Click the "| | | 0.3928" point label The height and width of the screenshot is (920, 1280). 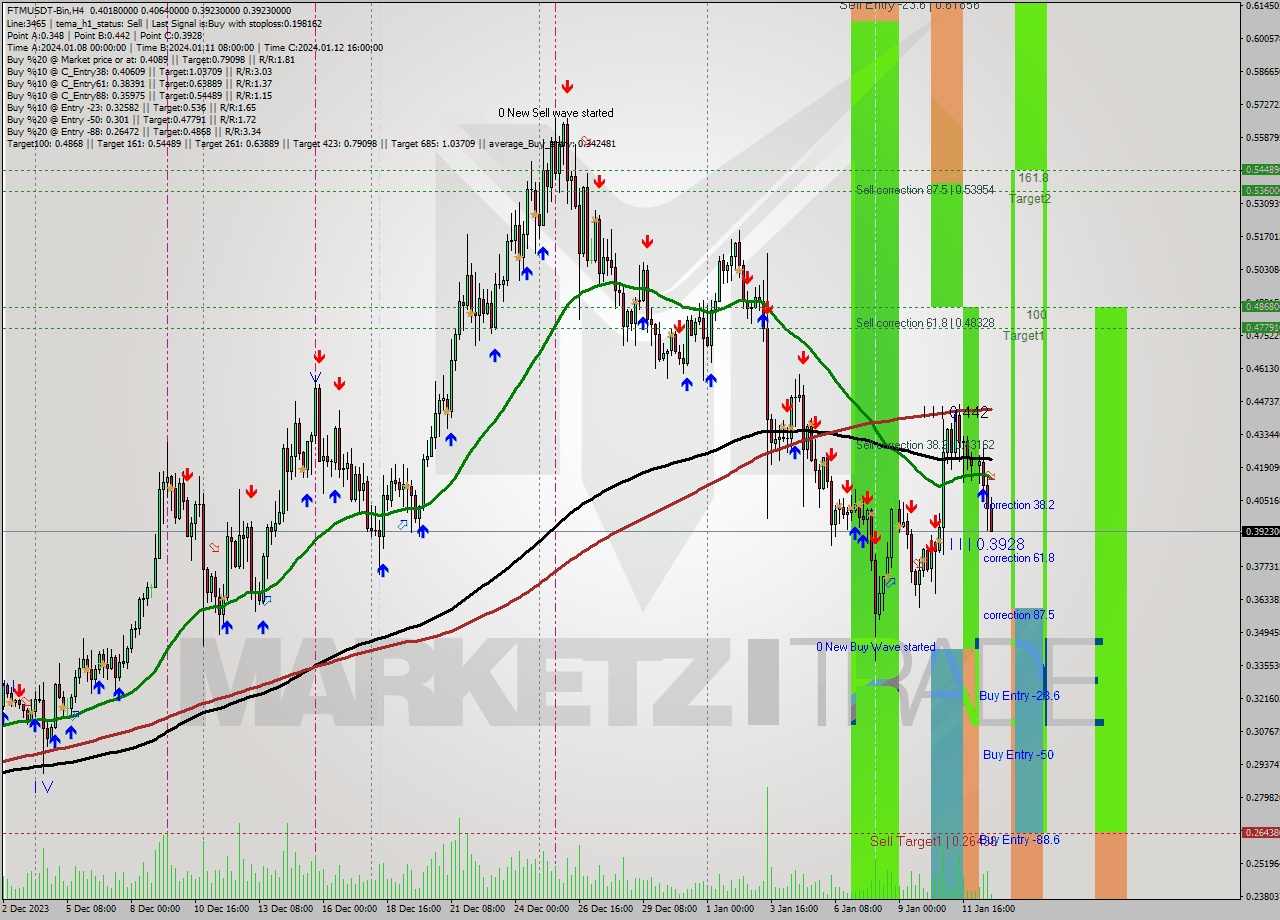(985, 544)
